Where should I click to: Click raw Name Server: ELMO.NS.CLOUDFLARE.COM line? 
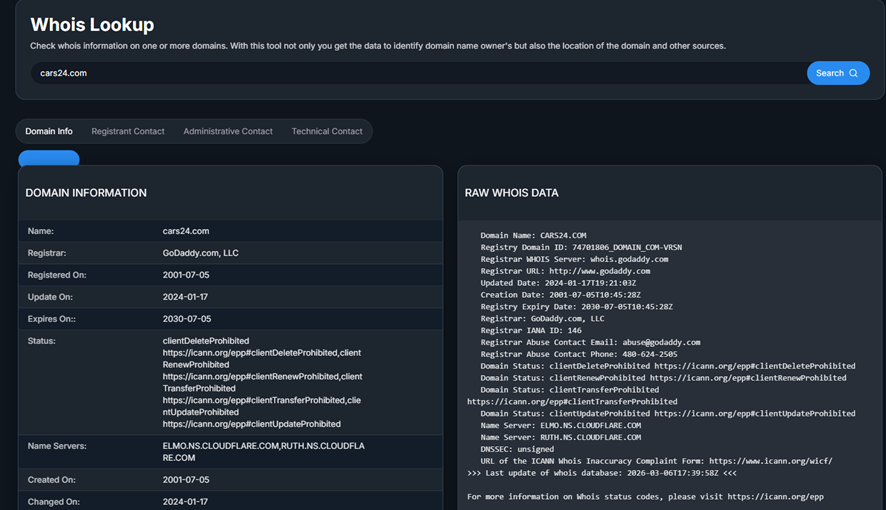click(x=561, y=425)
